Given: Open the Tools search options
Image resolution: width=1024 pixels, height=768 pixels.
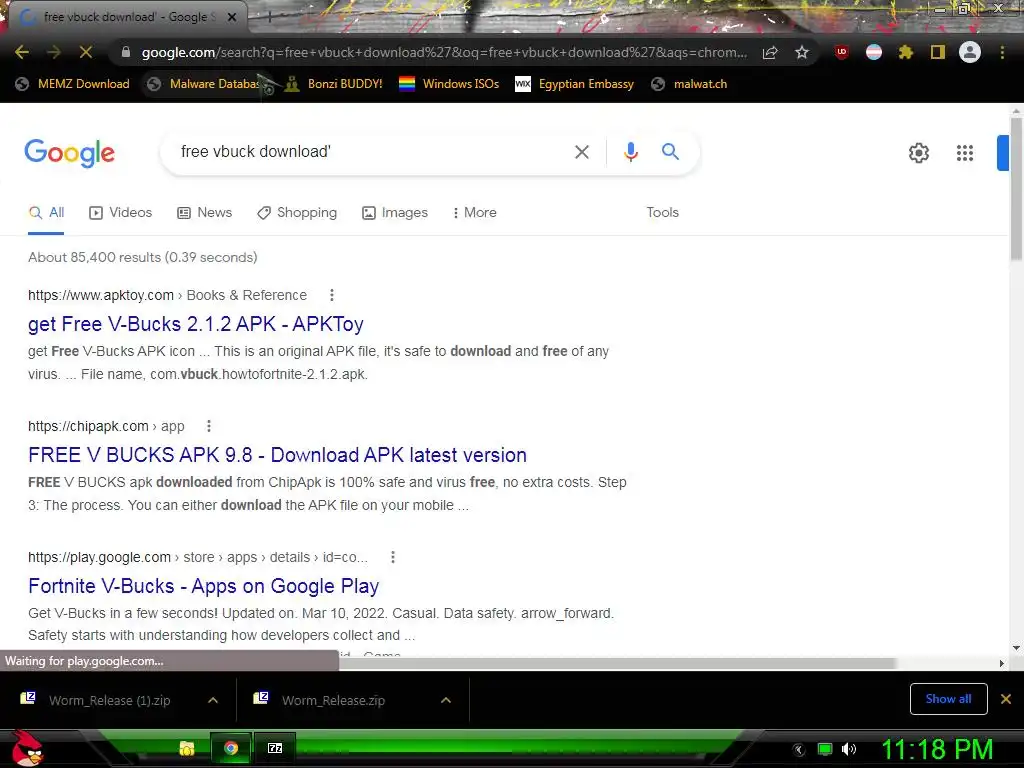Looking at the screenshot, I should click(662, 212).
